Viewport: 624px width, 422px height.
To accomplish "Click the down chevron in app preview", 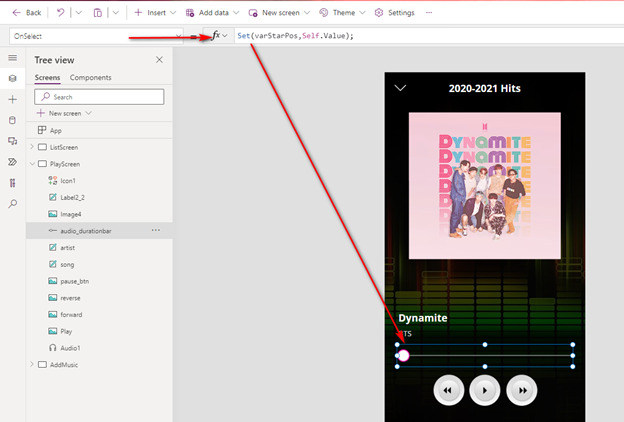I will click(400, 88).
